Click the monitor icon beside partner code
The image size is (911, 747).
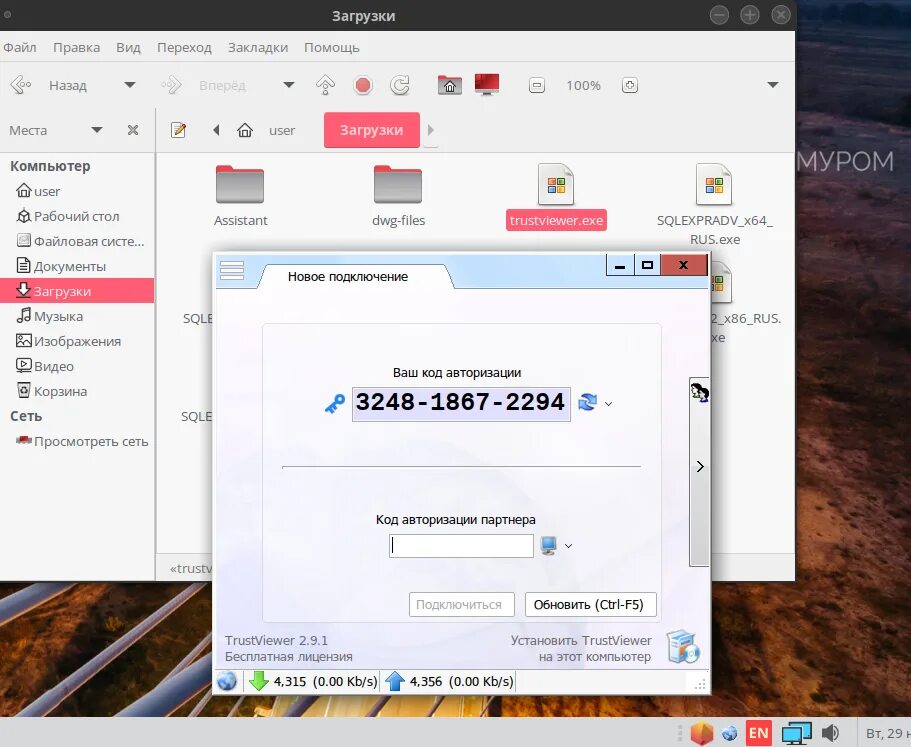pos(548,545)
